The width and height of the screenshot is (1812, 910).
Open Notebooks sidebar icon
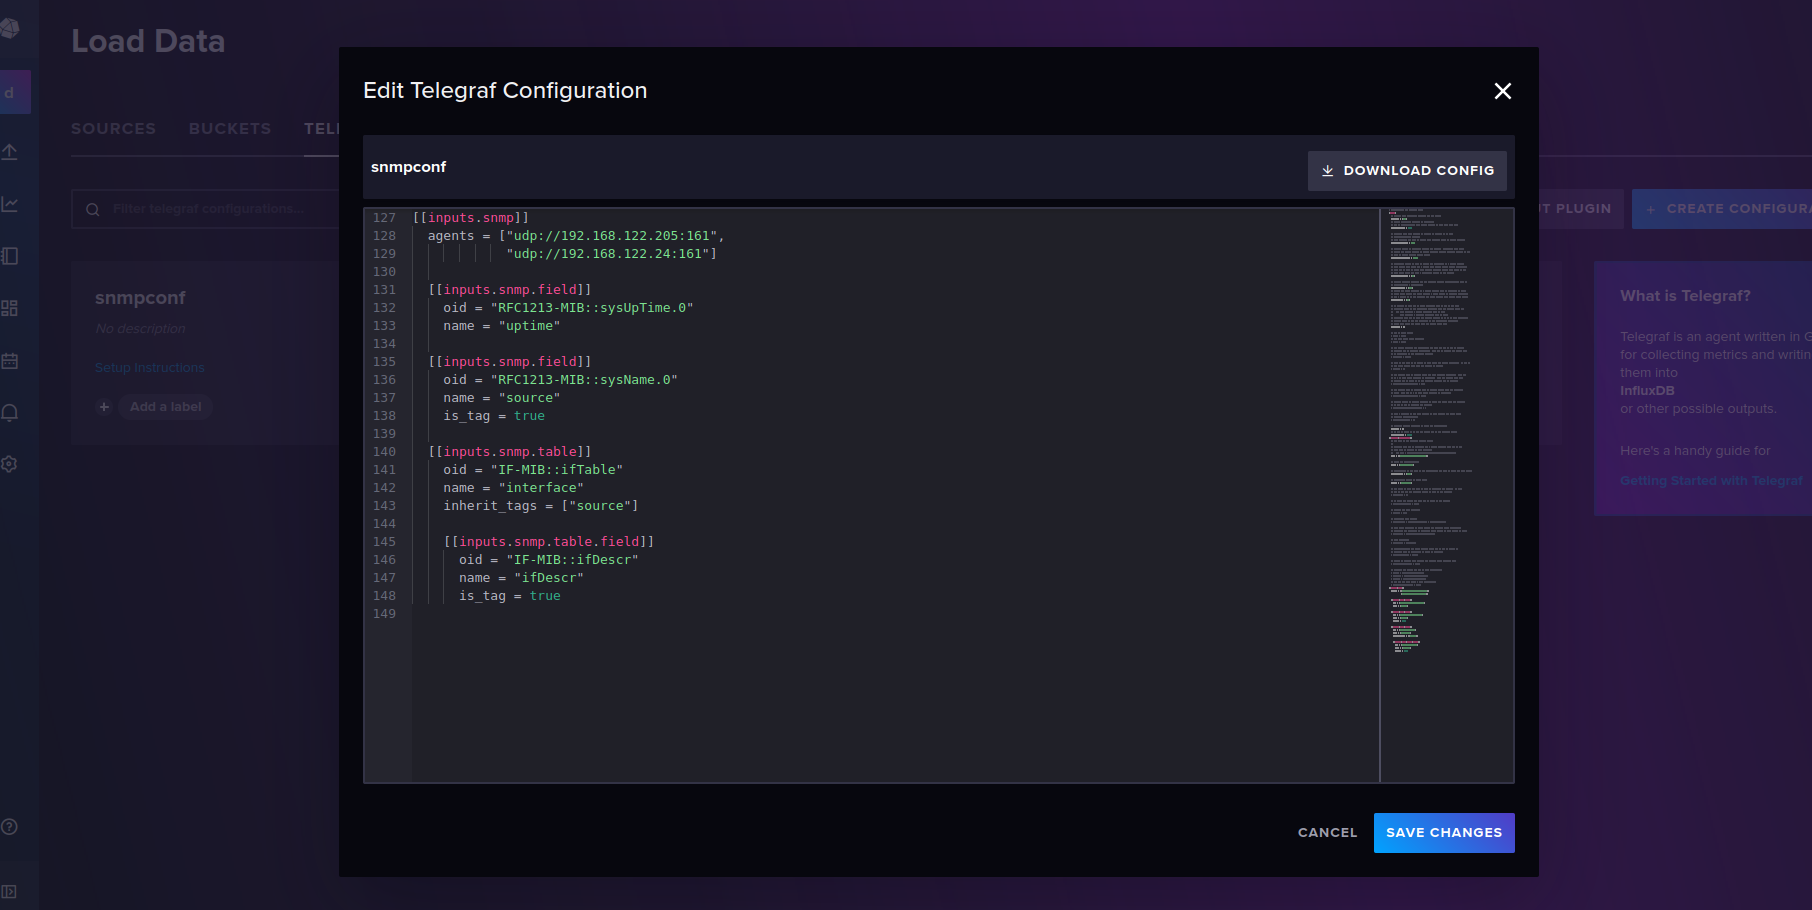click(x=10, y=256)
